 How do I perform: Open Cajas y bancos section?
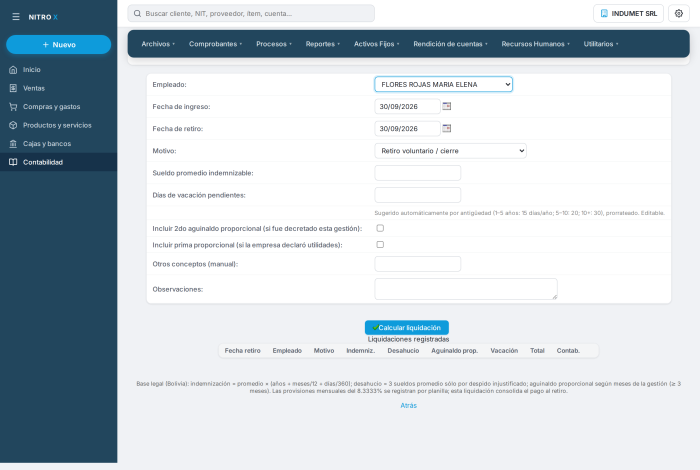tap(58, 144)
